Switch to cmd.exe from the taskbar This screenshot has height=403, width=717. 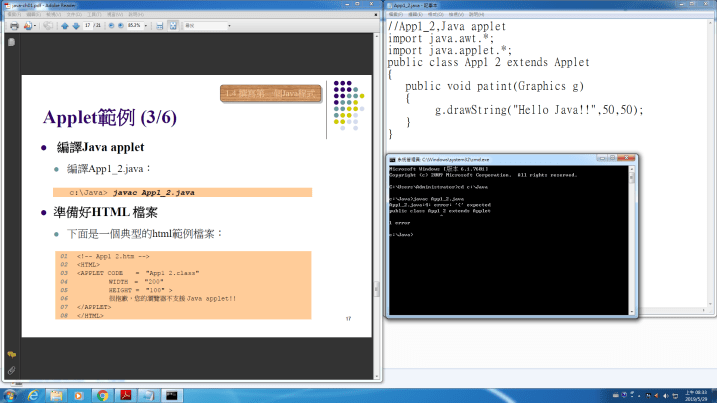pos(171,394)
